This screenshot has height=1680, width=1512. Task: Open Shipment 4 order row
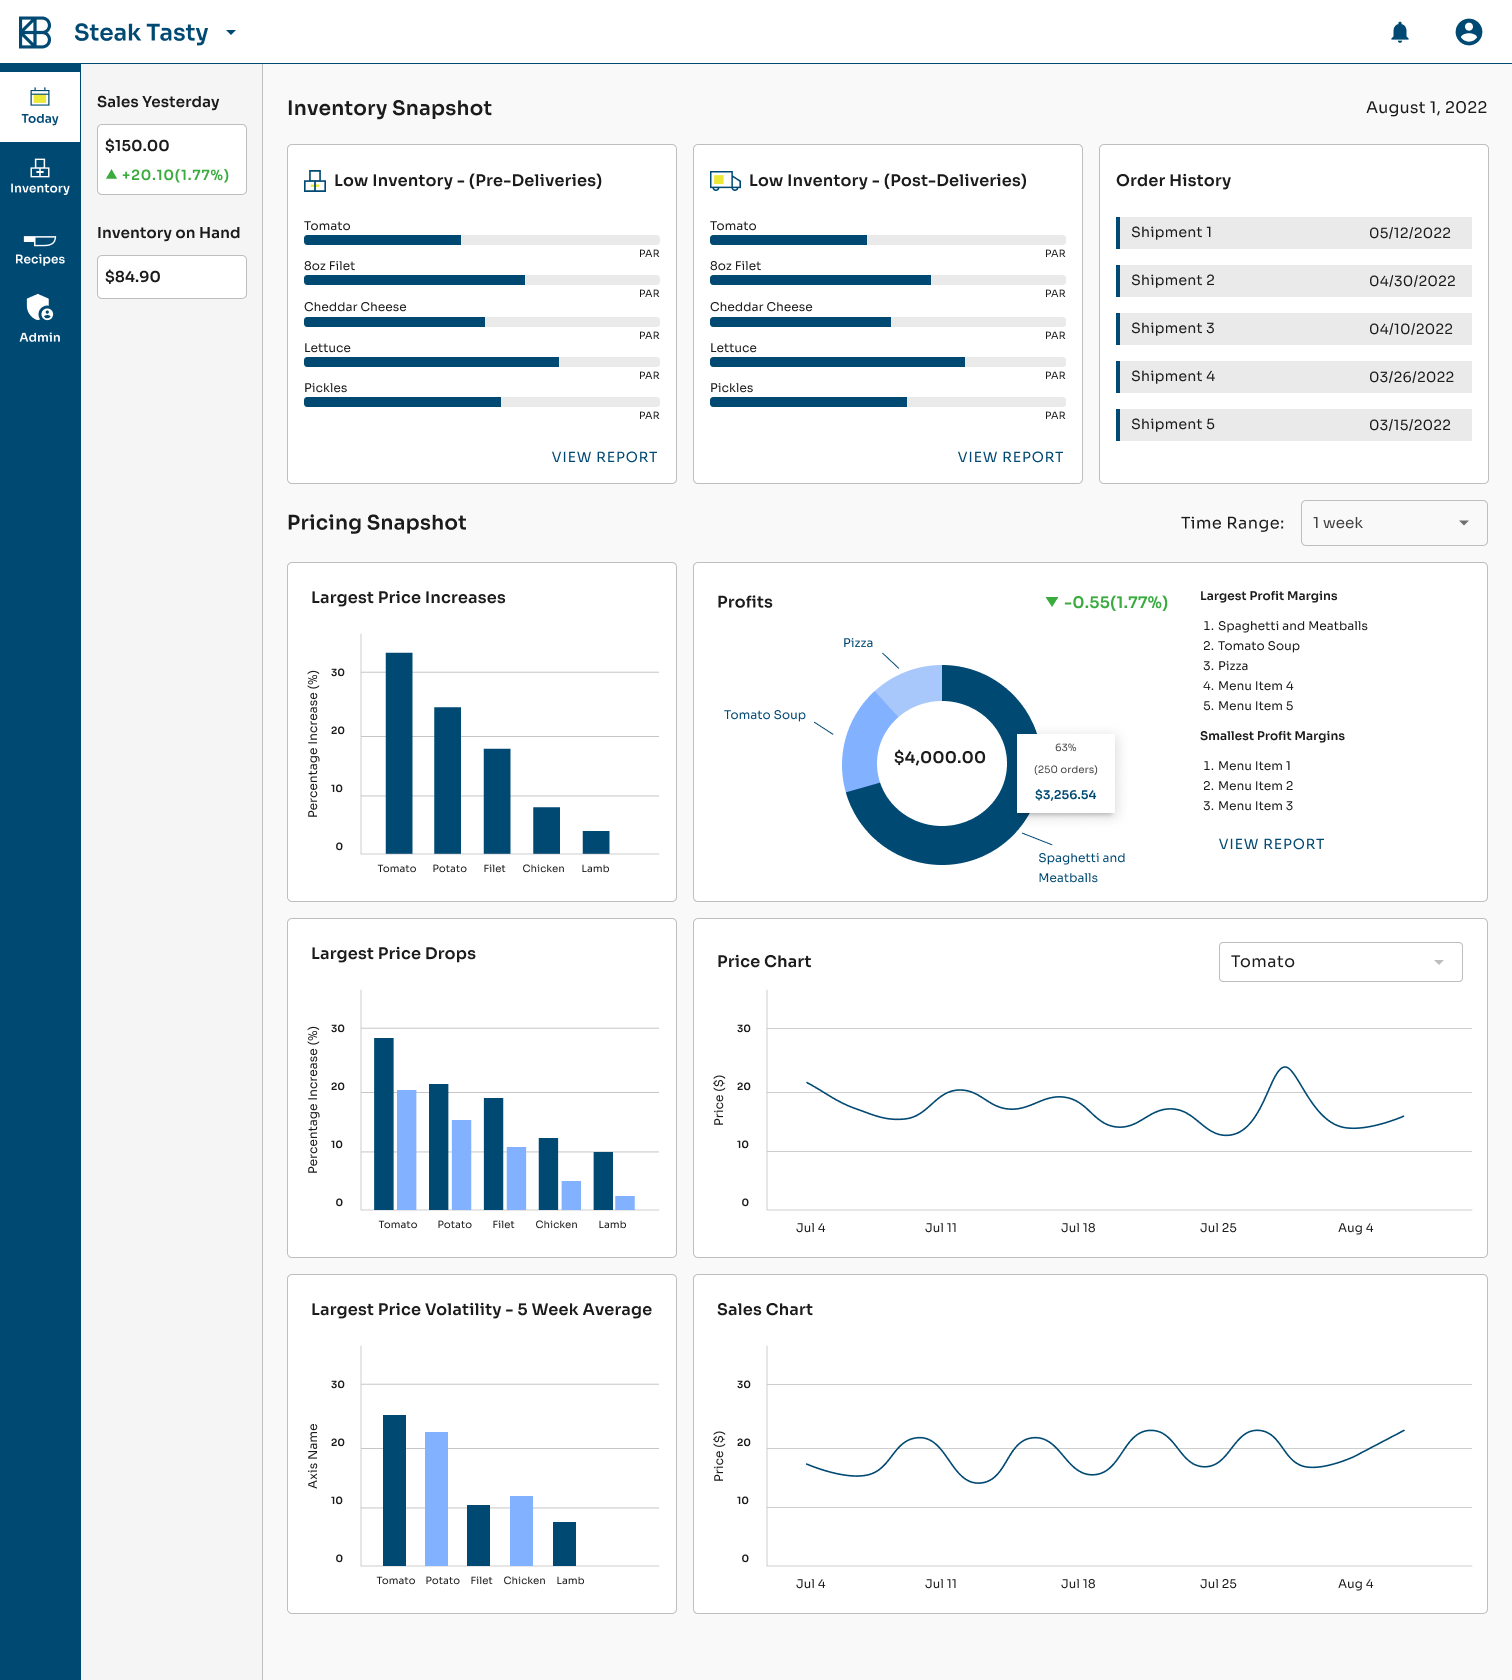click(x=1294, y=377)
